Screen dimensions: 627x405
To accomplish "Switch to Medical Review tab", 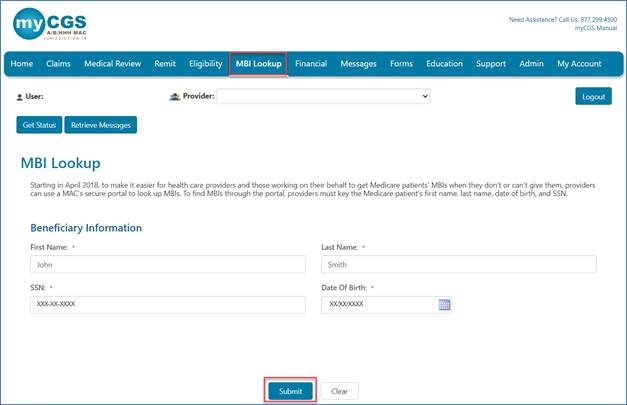I will pos(111,64).
